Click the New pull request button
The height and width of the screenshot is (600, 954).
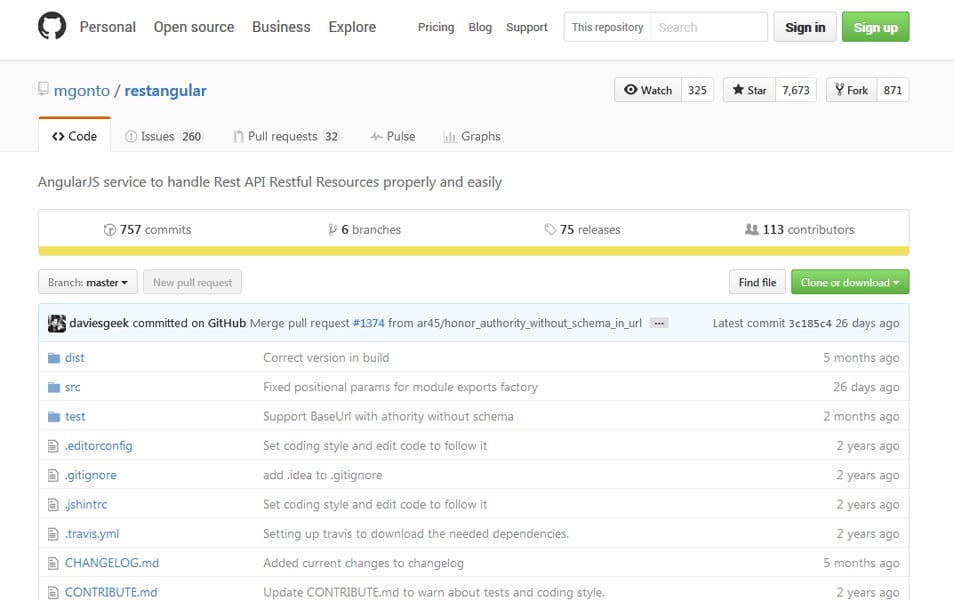[x=192, y=282]
